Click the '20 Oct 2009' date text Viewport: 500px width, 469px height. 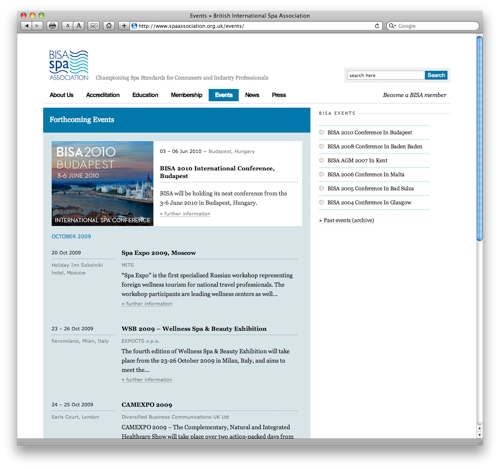[x=66, y=253]
